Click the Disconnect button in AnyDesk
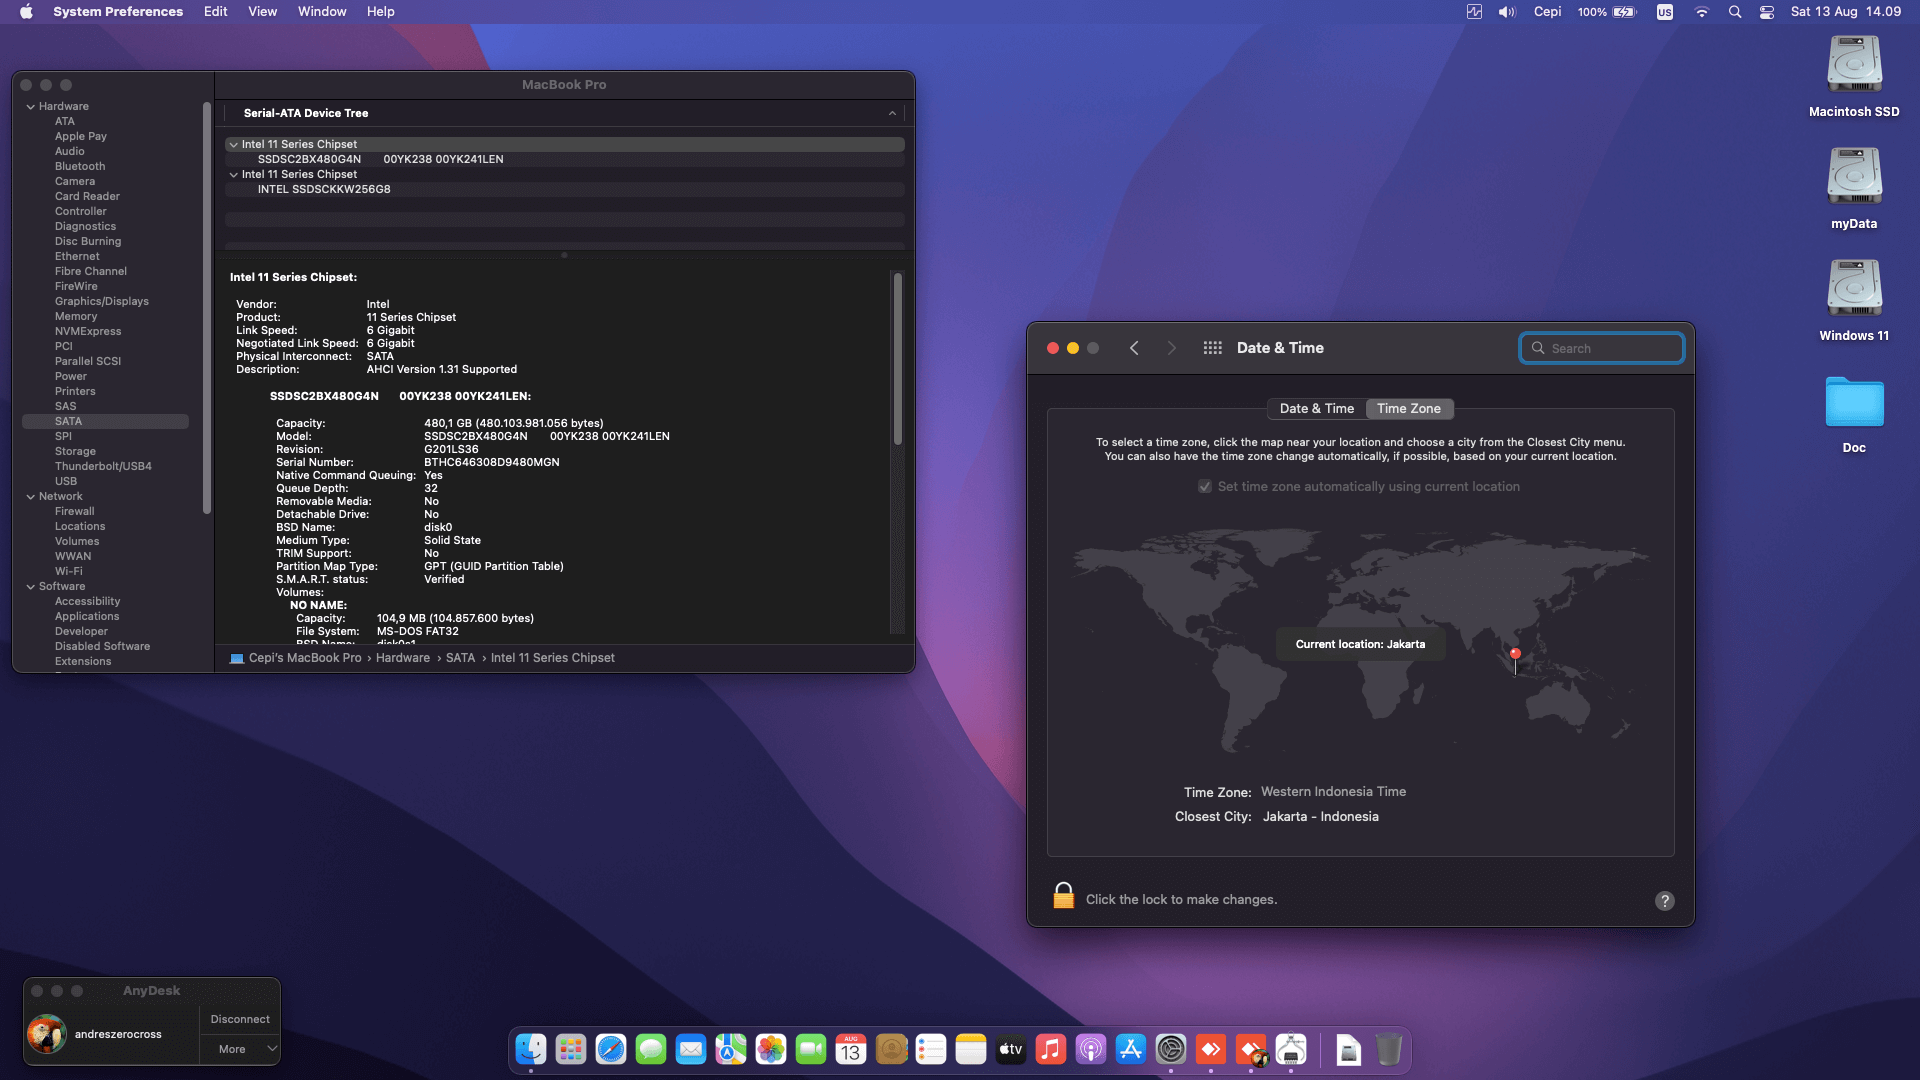 (240, 1019)
